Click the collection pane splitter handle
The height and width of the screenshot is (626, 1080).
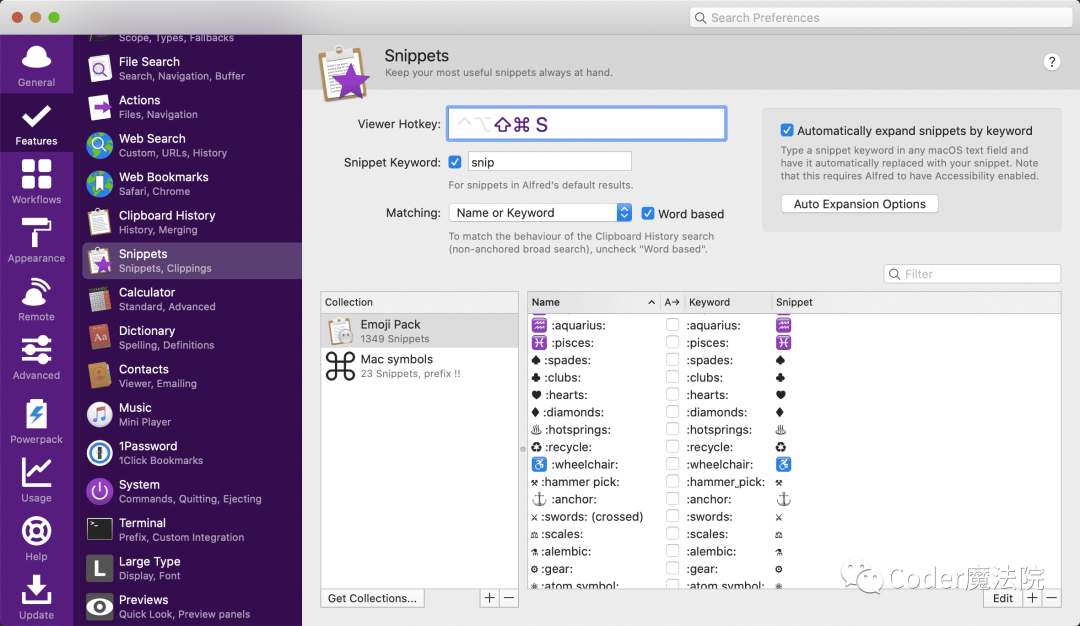coord(523,449)
